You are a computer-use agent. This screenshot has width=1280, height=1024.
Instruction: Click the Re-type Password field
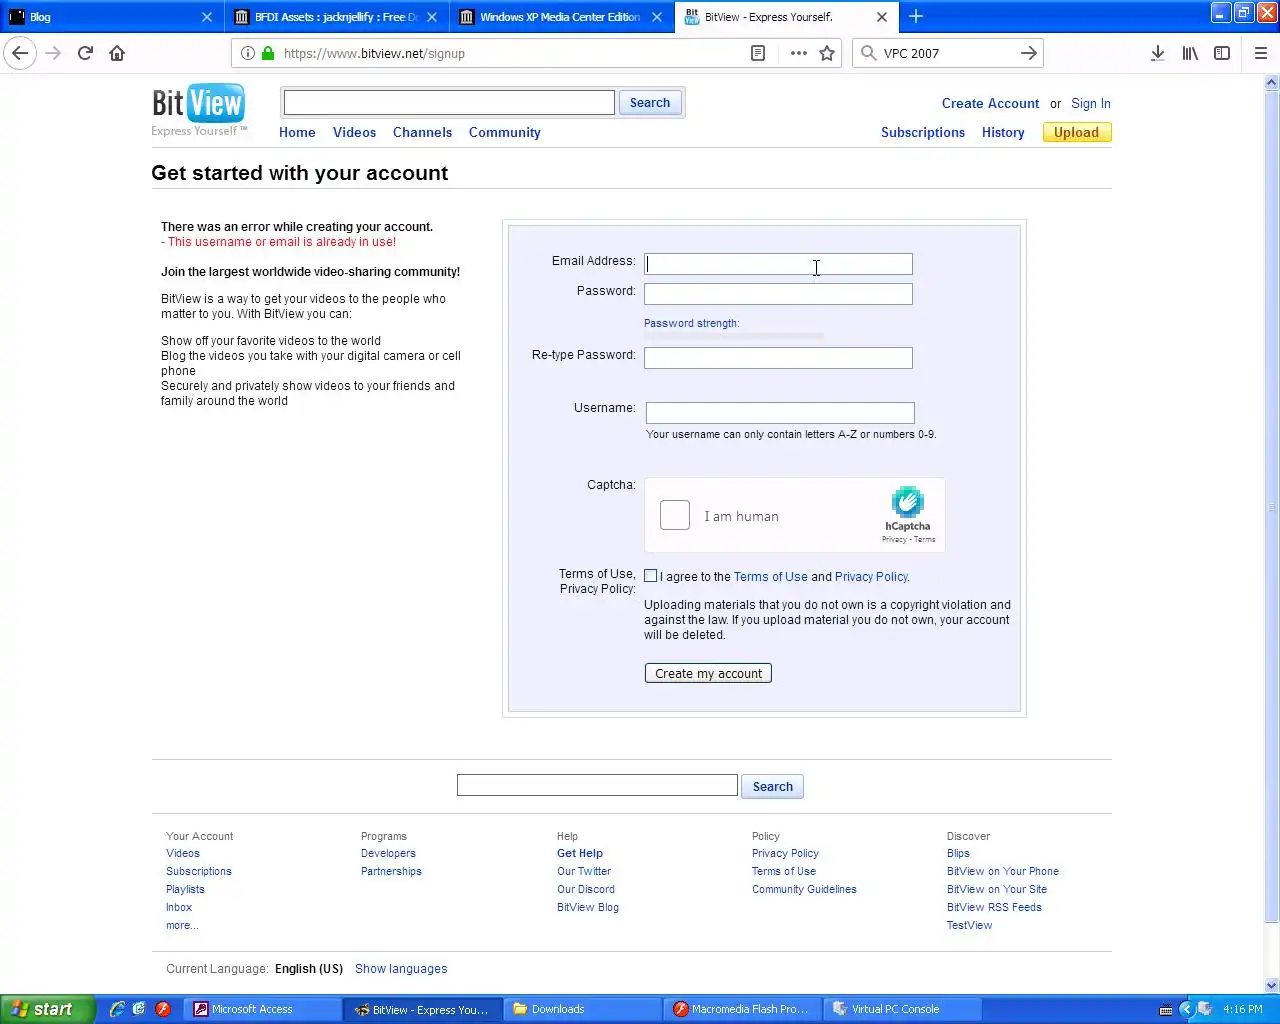coord(778,358)
